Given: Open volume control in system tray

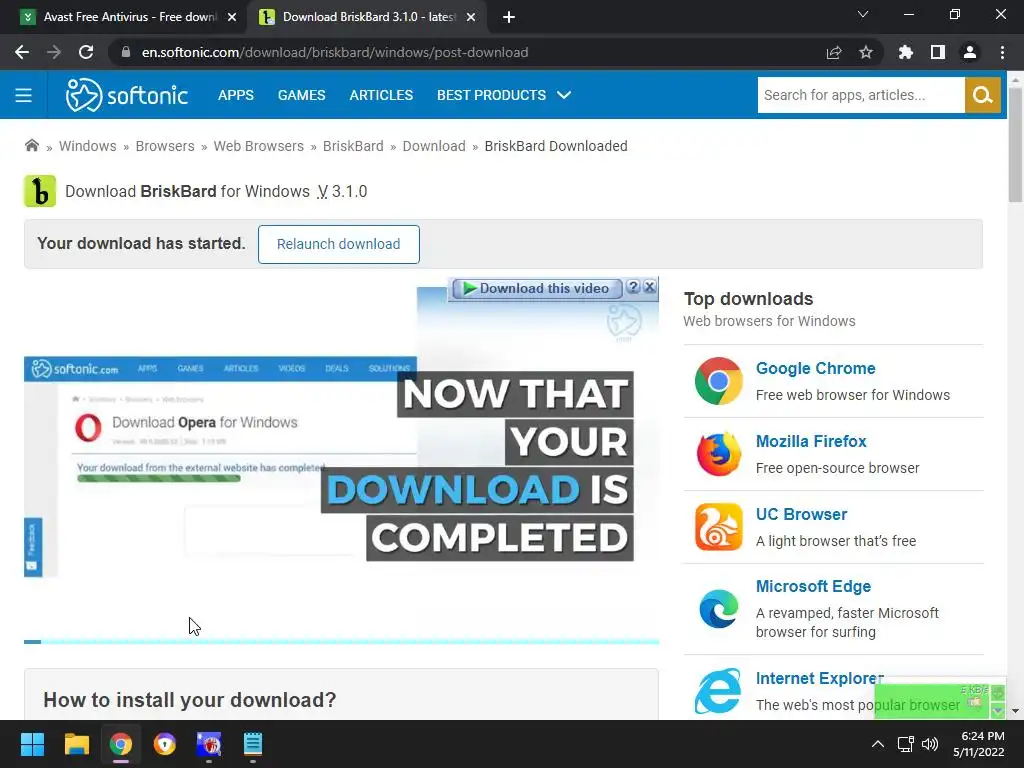Looking at the screenshot, I should [930, 744].
